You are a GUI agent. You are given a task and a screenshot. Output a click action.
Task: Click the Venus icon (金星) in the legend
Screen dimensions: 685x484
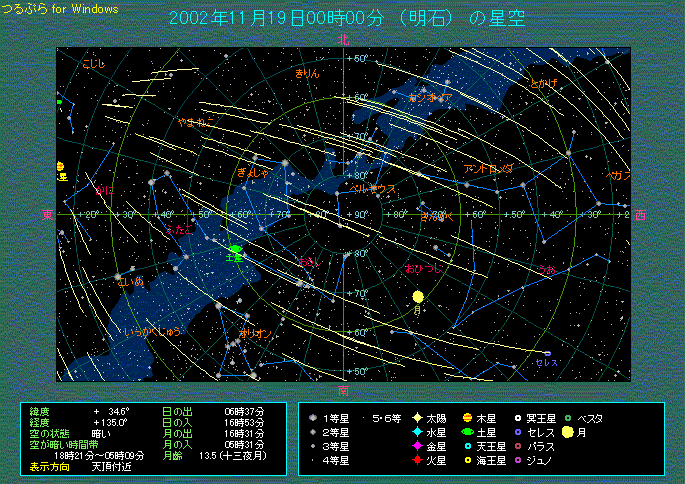pos(416,446)
